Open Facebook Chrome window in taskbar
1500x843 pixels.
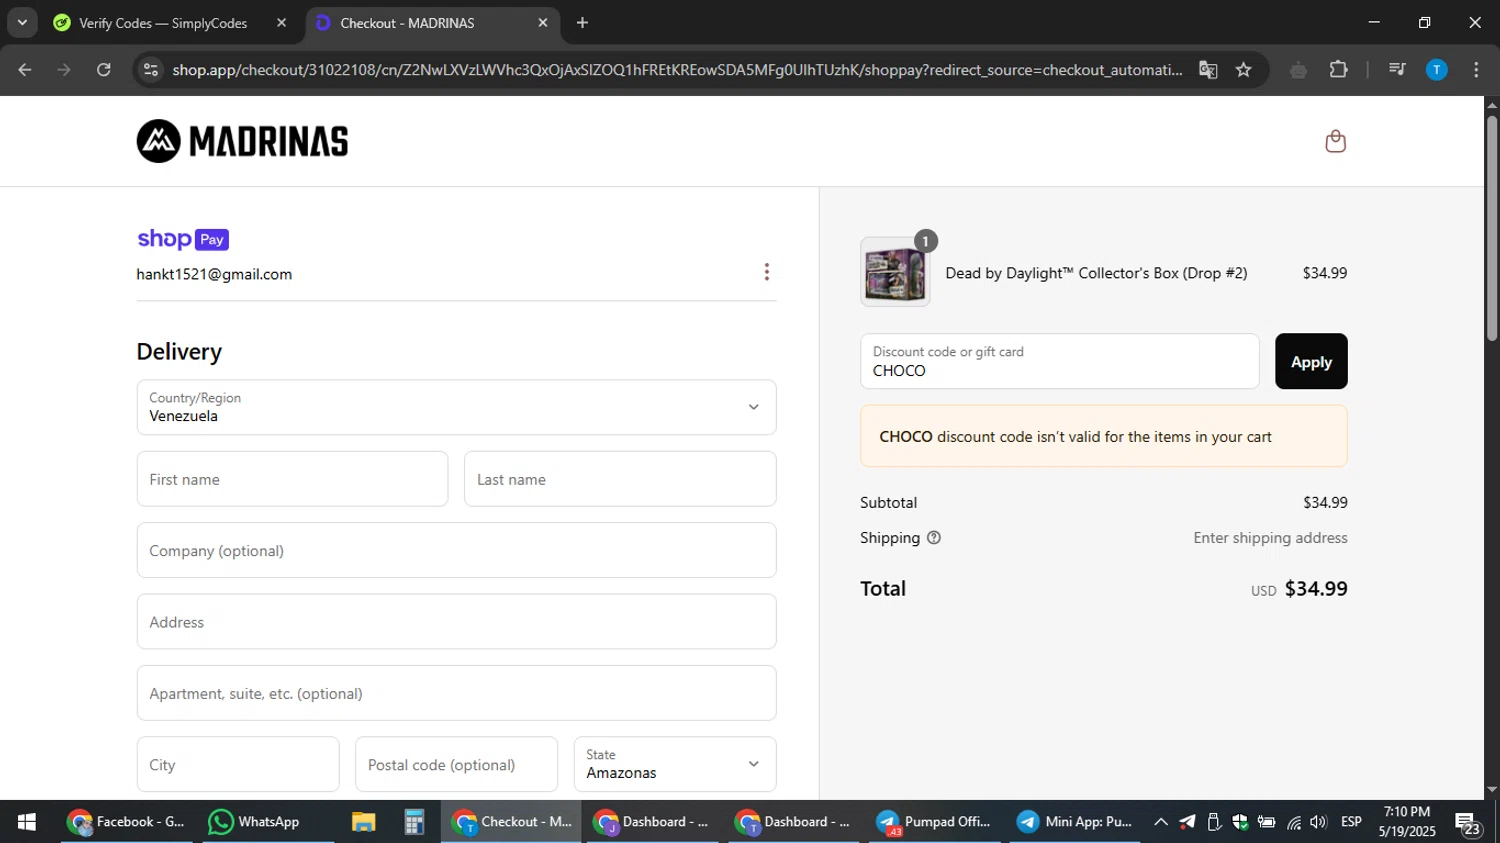(x=127, y=822)
